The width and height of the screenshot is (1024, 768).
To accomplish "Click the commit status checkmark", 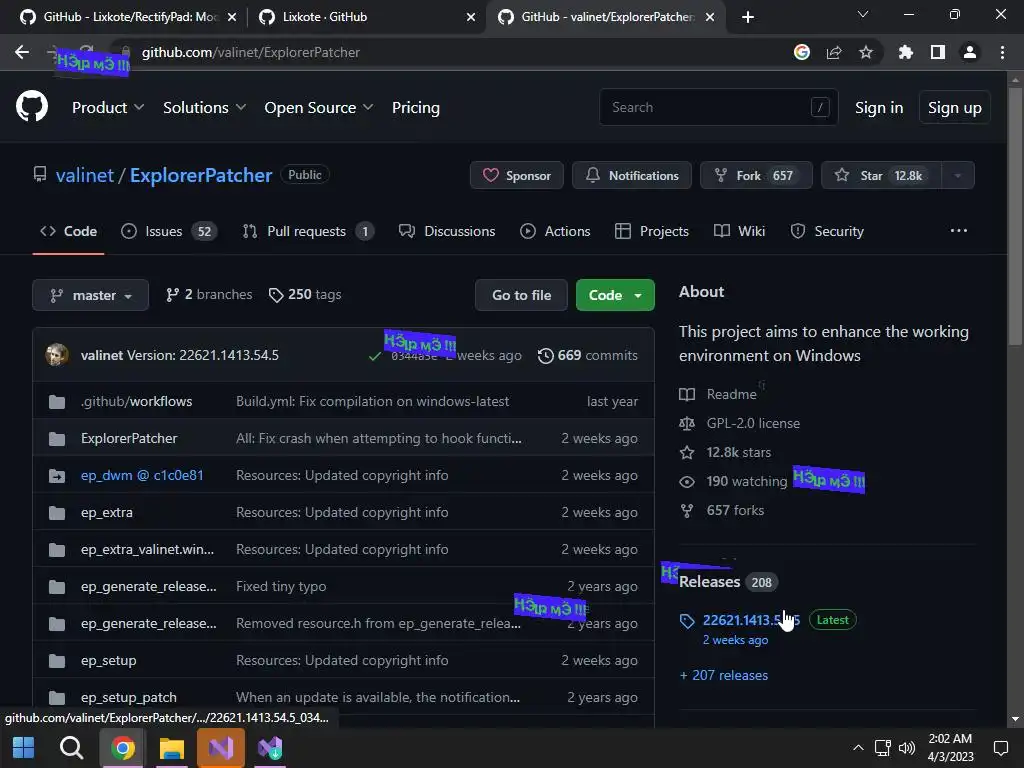I will tap(375, 356).
